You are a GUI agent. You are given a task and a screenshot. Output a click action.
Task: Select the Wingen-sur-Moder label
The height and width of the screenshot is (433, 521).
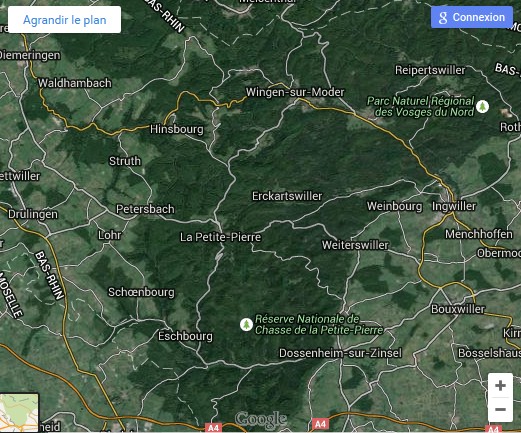click(x=295, y=92)
